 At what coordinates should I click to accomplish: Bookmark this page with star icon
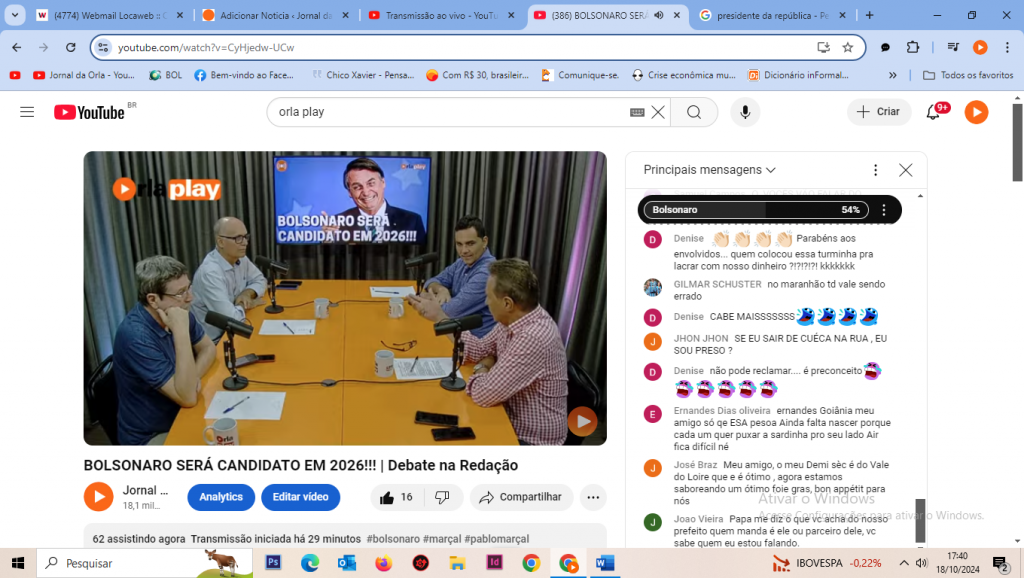pos(848,48)
